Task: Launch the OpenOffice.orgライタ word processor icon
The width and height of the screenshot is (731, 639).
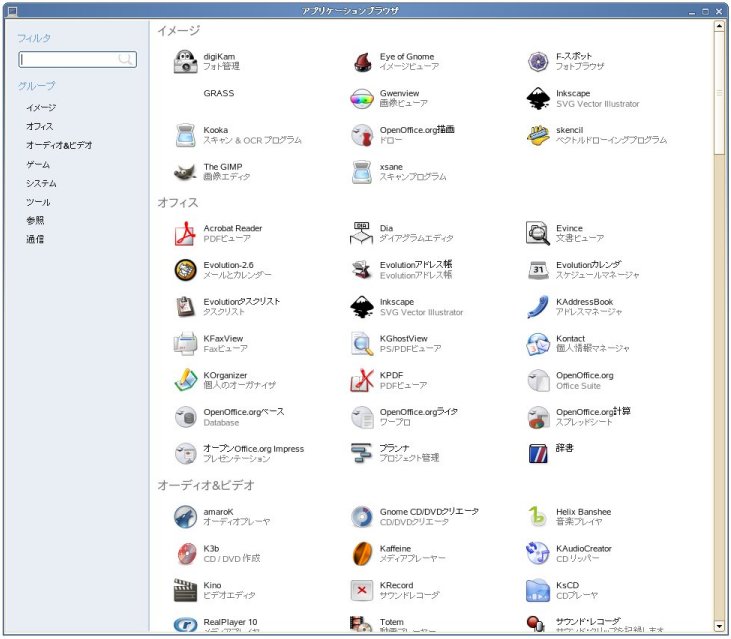Action: (x=362, y=417)
